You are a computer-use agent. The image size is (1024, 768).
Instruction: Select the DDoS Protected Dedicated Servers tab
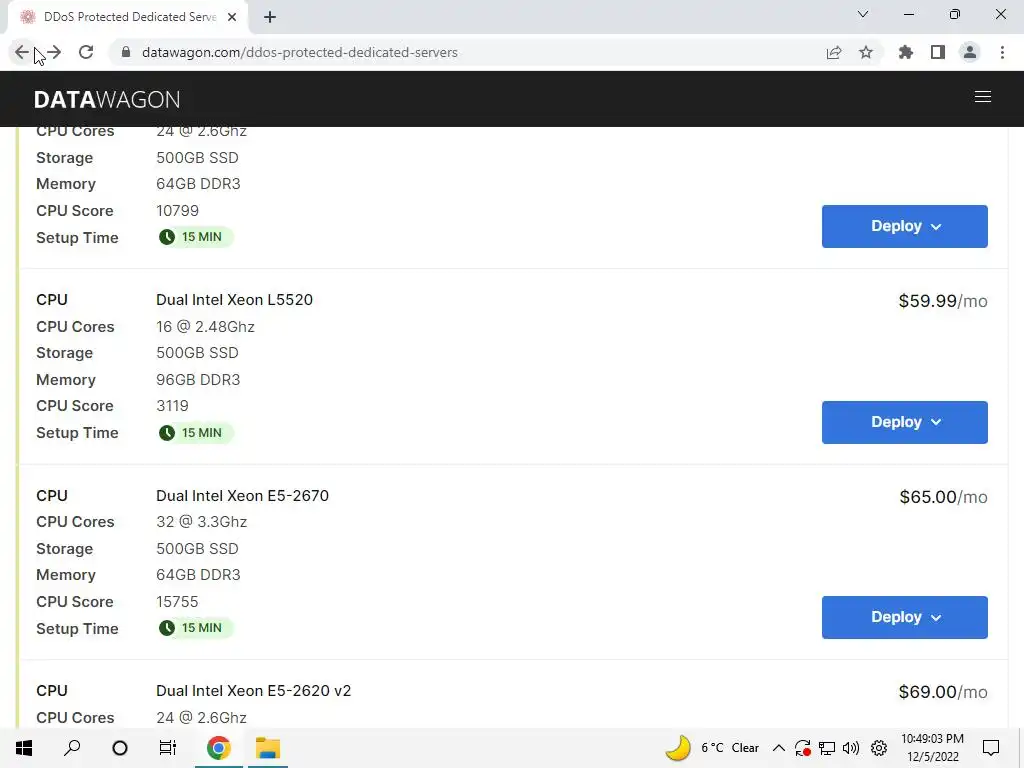(128, 17)
